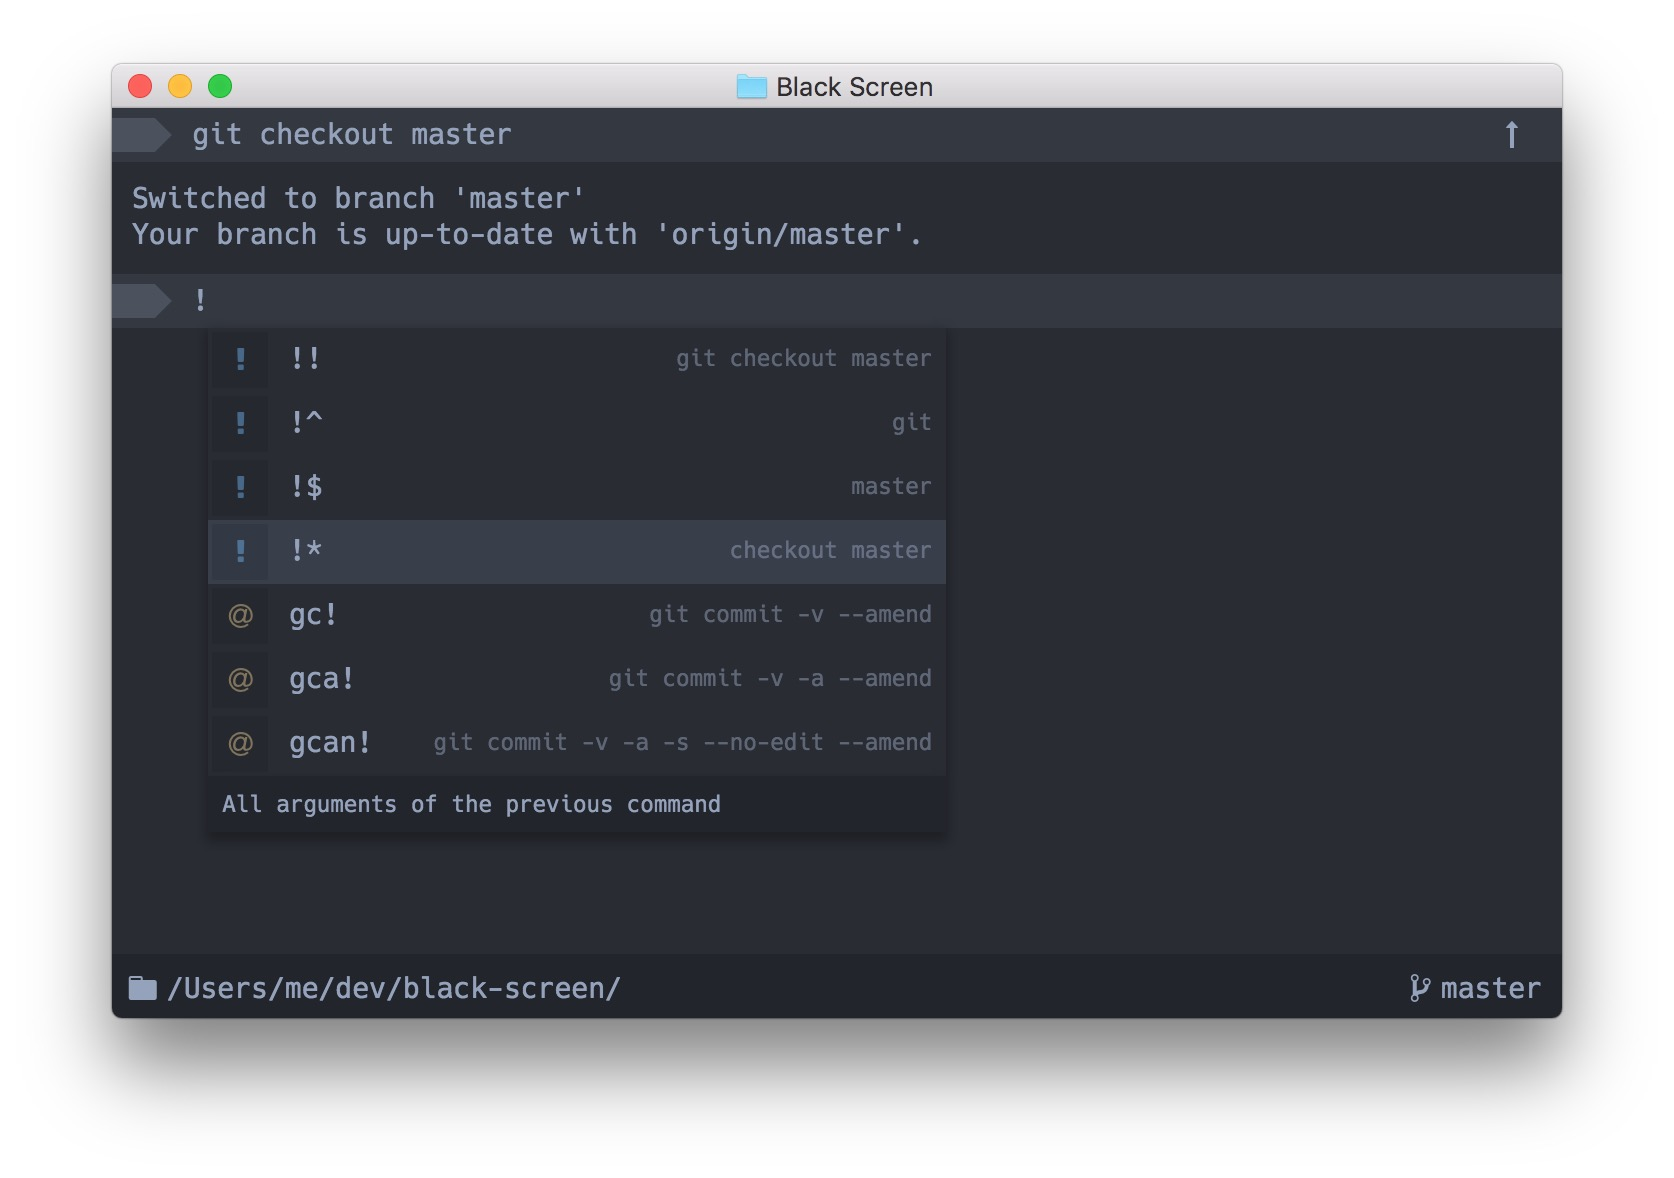Close the Black Screen window
1674x1178 pixels.
point(140,87)
